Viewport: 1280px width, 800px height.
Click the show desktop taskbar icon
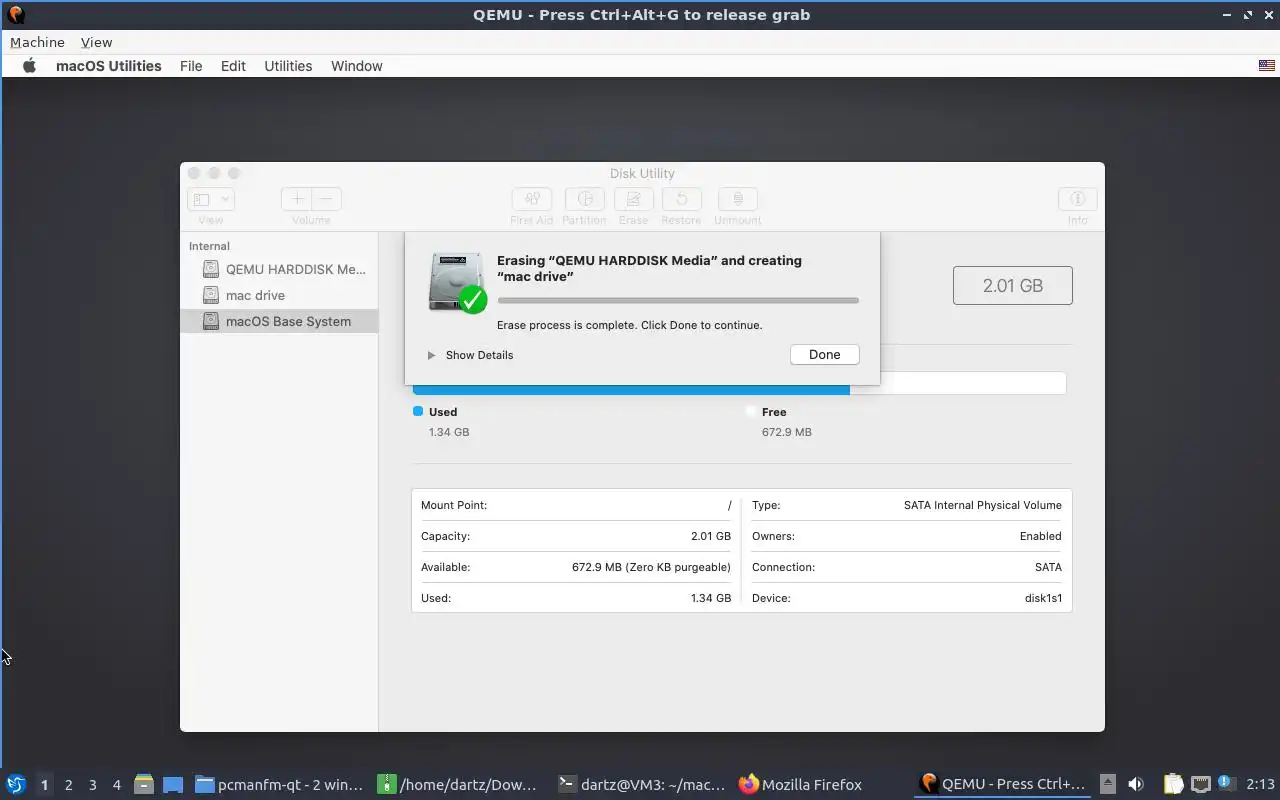click(x=173, y=784)
